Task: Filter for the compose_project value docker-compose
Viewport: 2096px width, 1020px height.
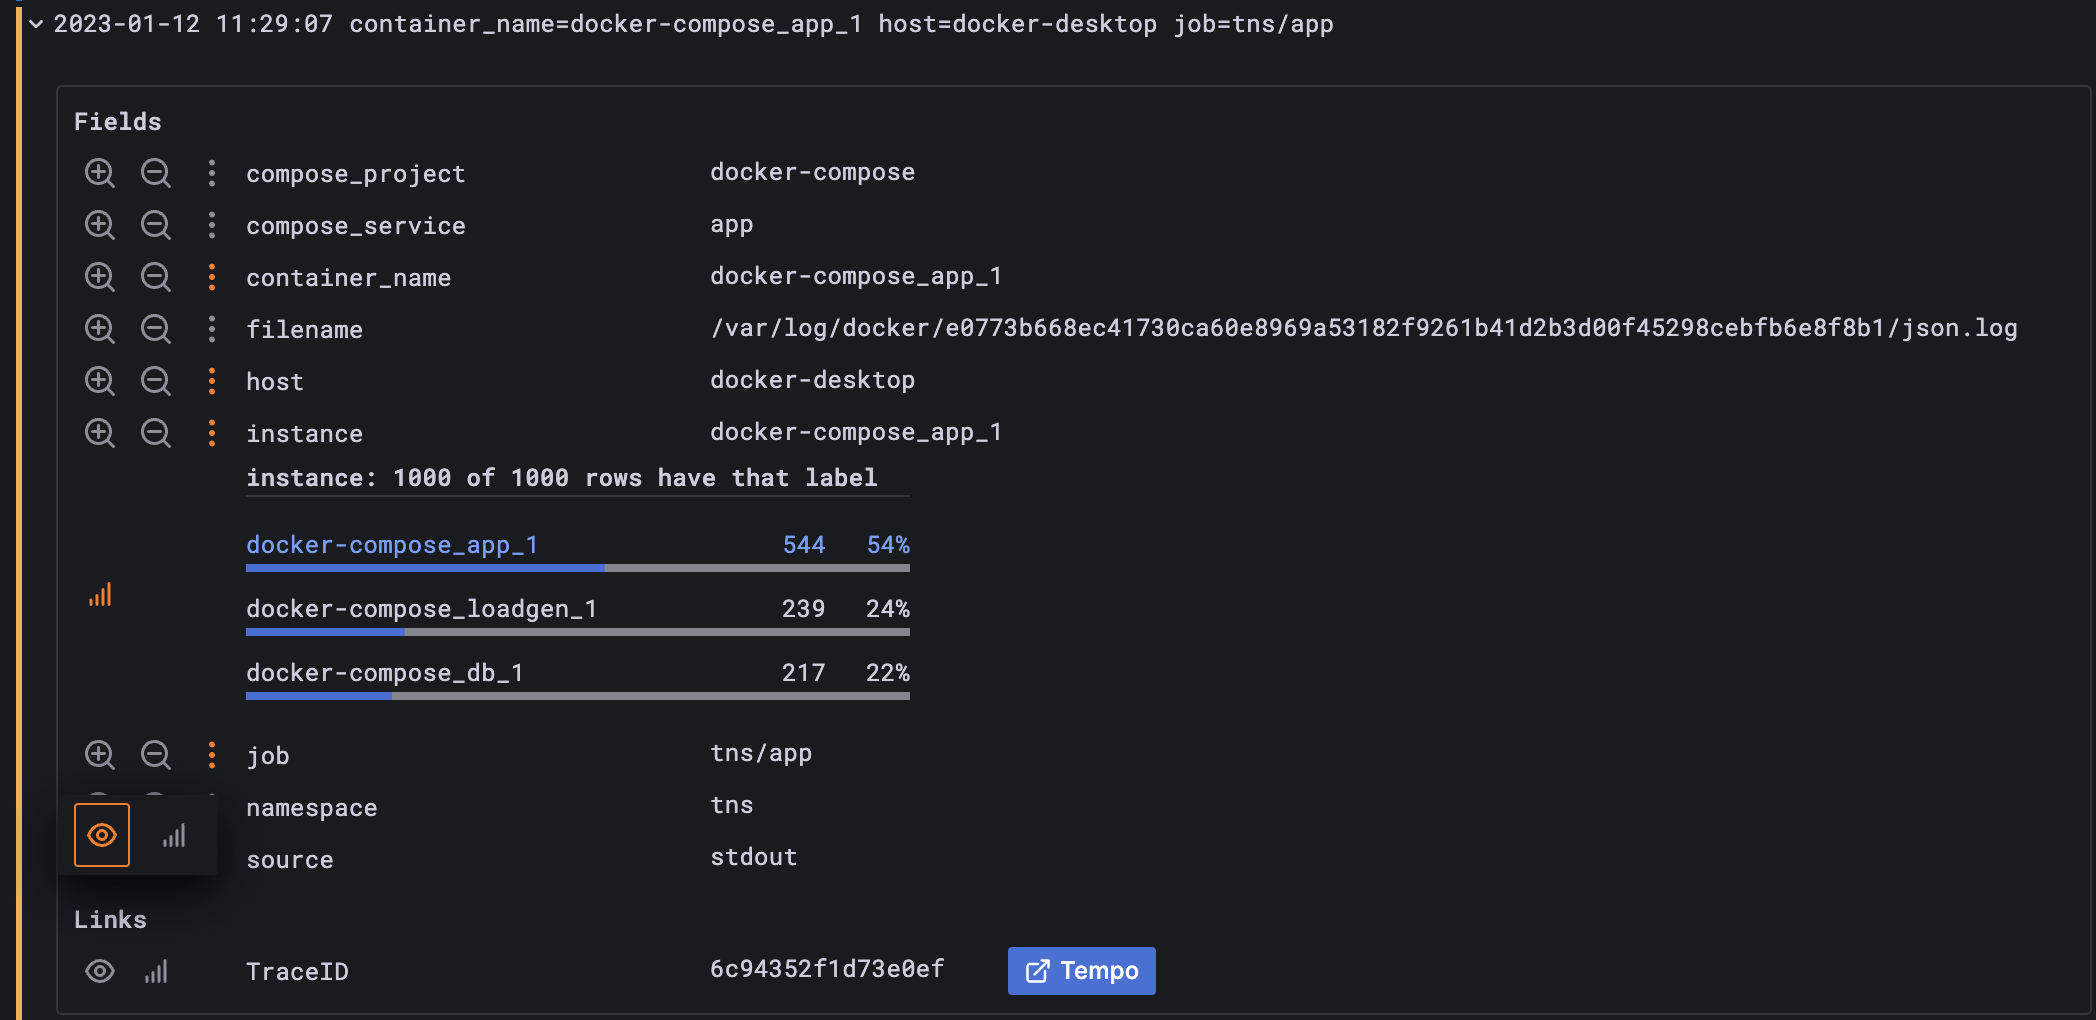Action: click(100, 173)
